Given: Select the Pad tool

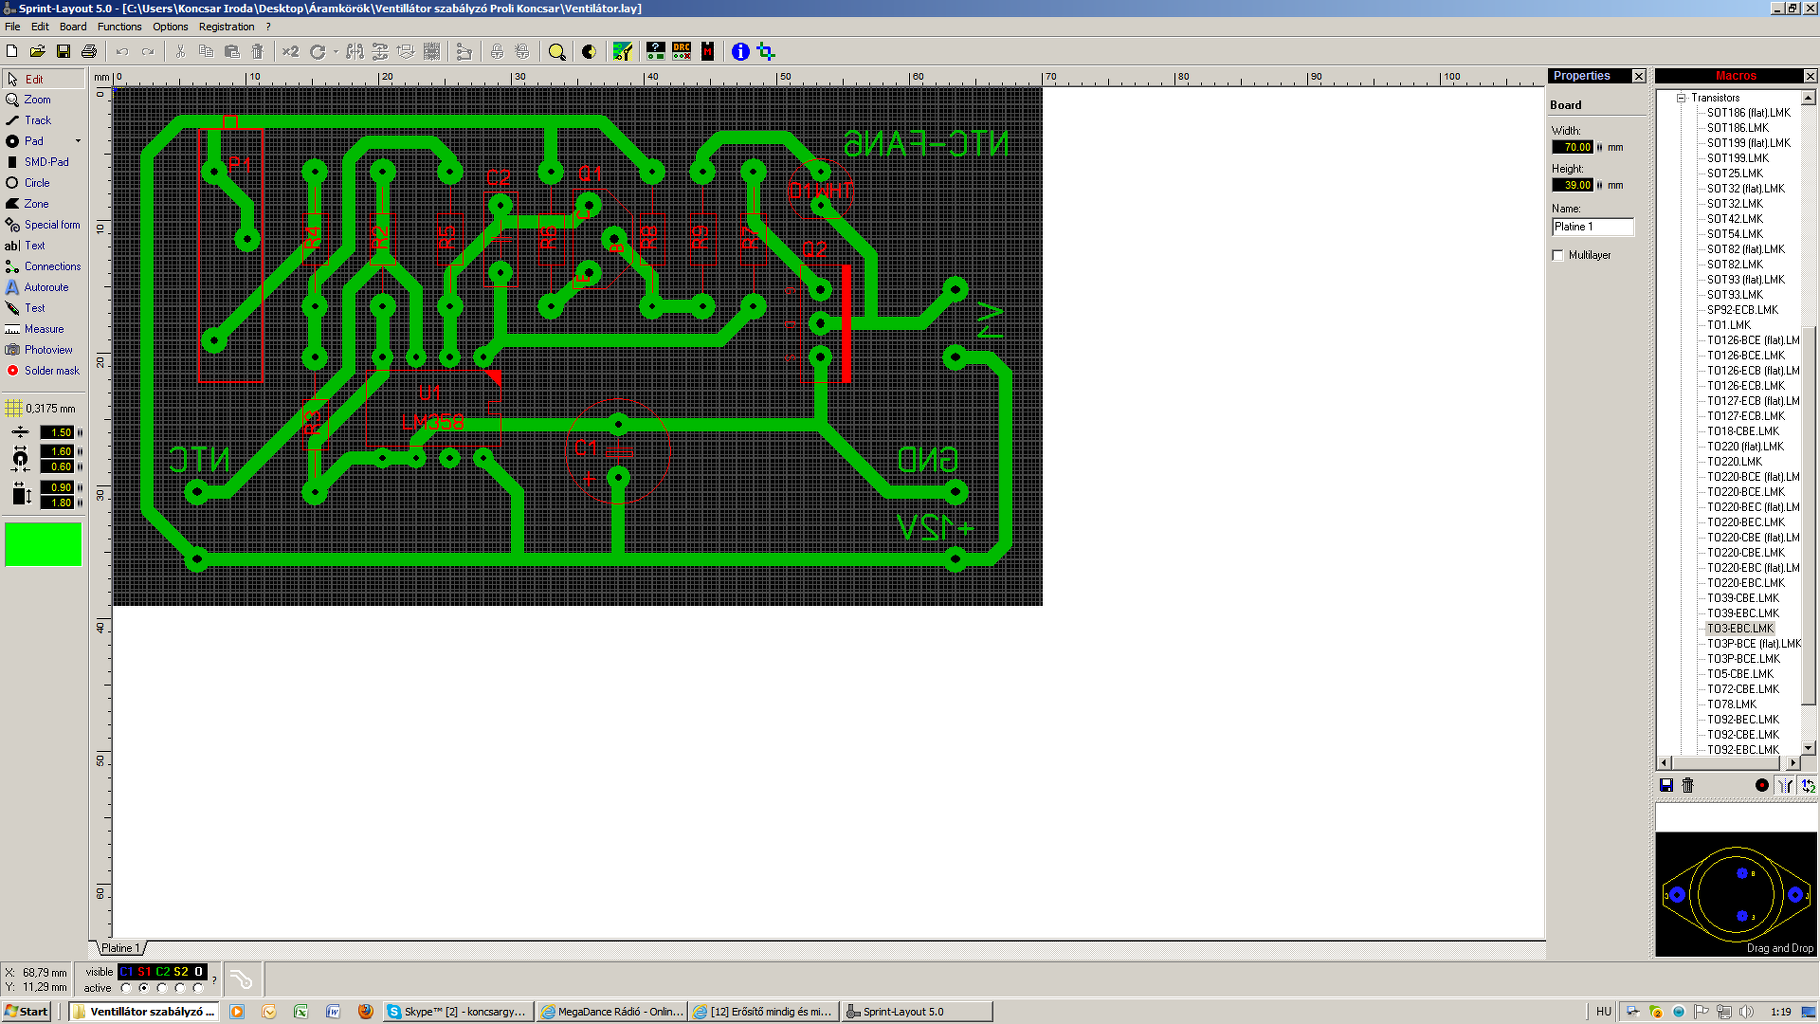Looking at the screenshot, I should (36, 141).
